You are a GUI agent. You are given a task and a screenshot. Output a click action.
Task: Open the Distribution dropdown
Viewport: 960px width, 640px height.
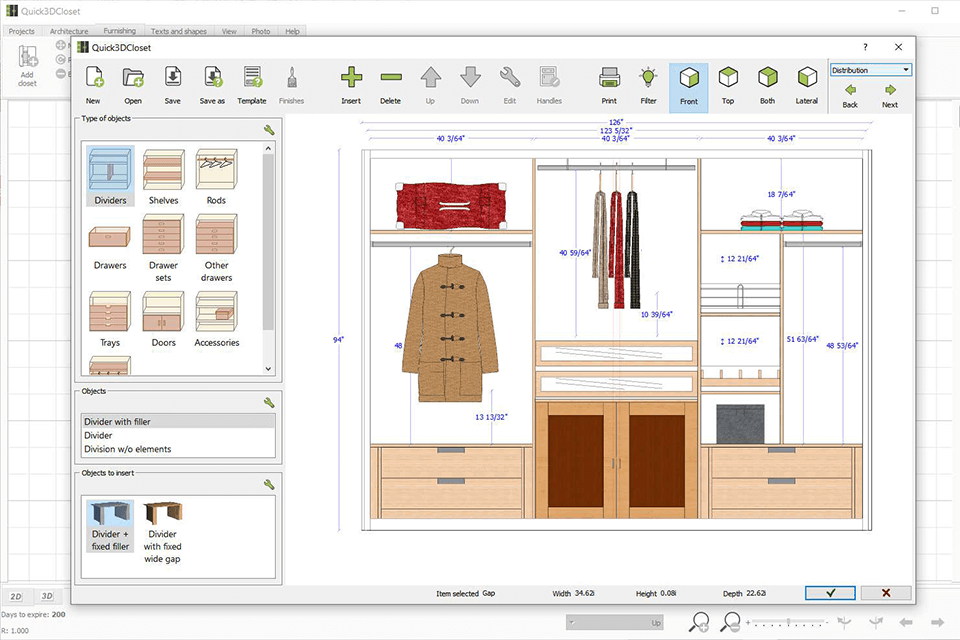tap(870, 70)
